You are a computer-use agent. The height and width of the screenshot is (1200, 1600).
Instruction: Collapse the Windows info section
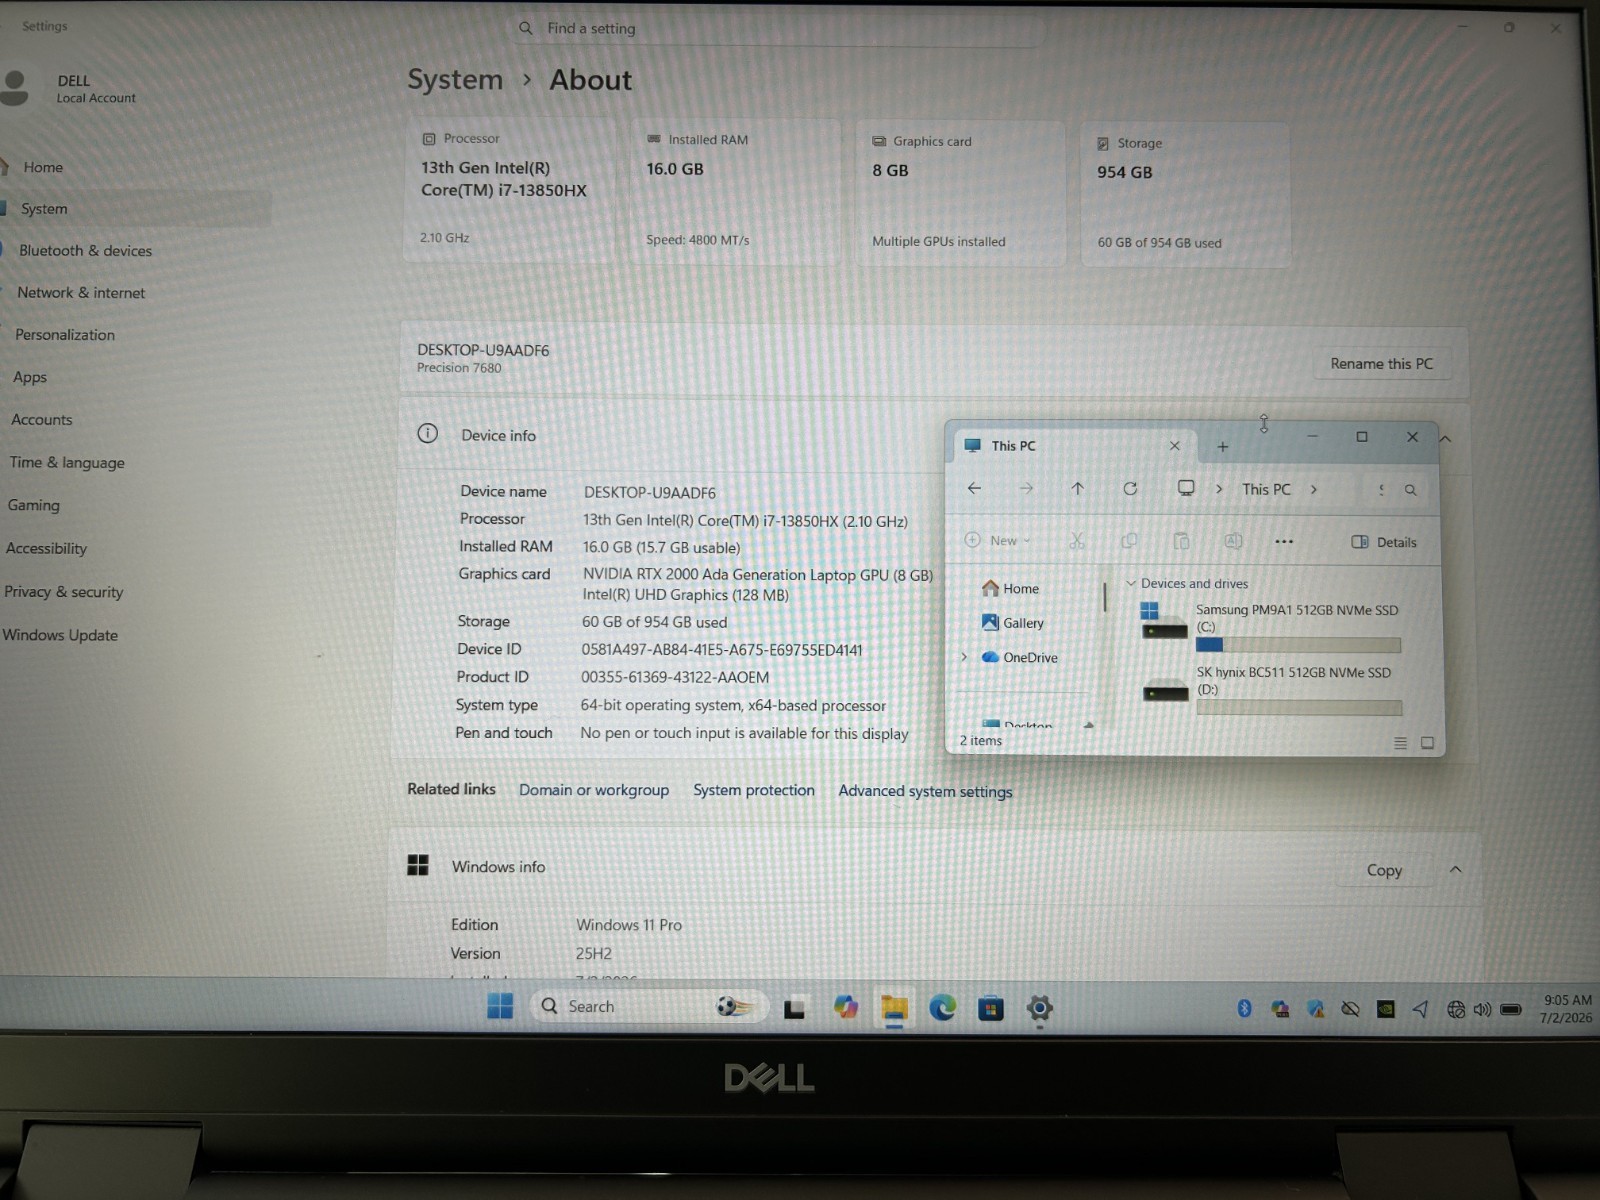(x=1455, y=870)
